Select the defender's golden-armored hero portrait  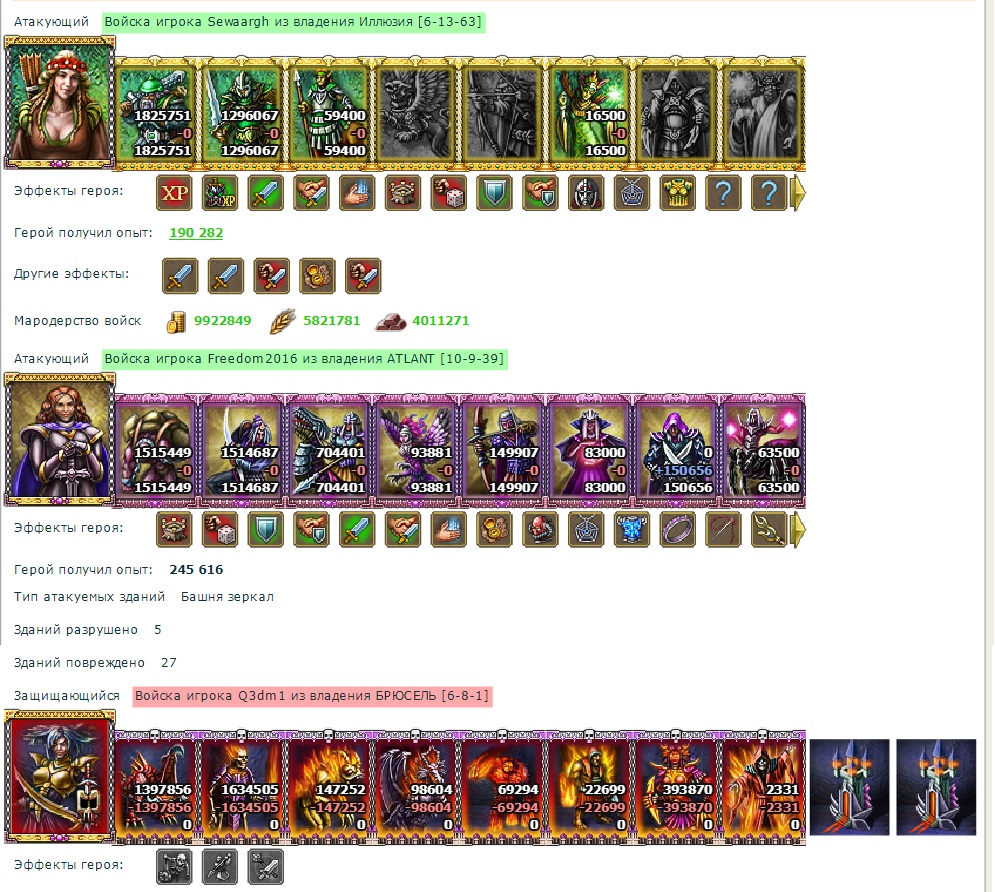(60, 777)
